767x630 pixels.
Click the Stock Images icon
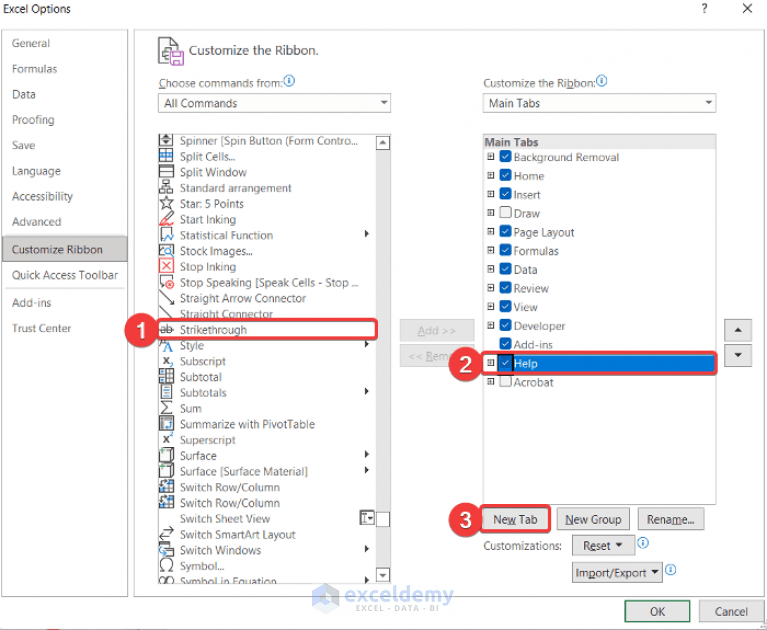pos(166,250)
